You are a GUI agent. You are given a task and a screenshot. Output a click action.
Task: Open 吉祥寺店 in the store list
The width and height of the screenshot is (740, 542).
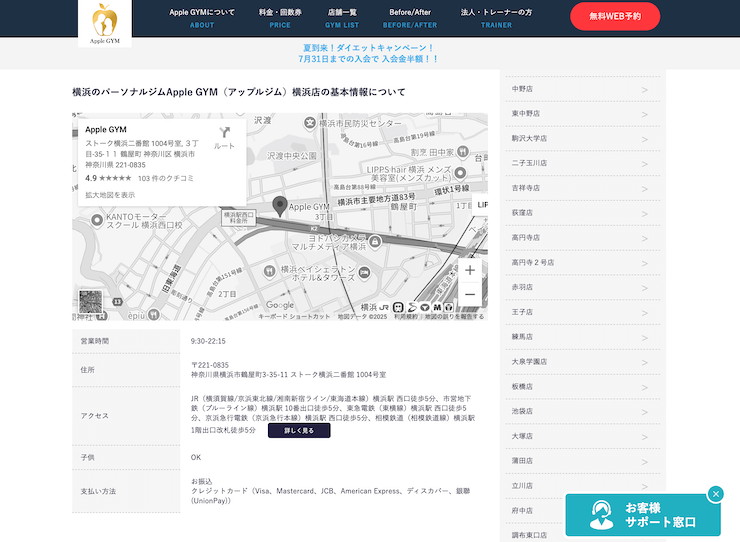(582, 188)
